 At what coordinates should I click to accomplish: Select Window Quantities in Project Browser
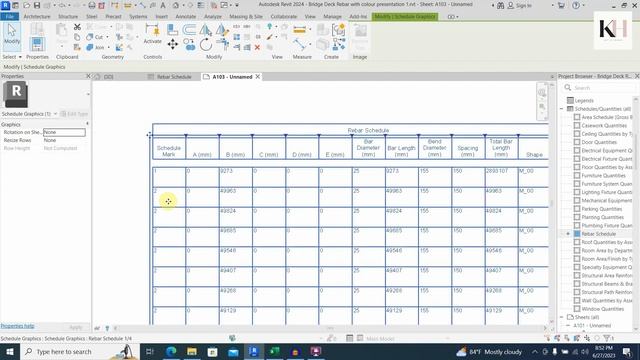[602, 309]
